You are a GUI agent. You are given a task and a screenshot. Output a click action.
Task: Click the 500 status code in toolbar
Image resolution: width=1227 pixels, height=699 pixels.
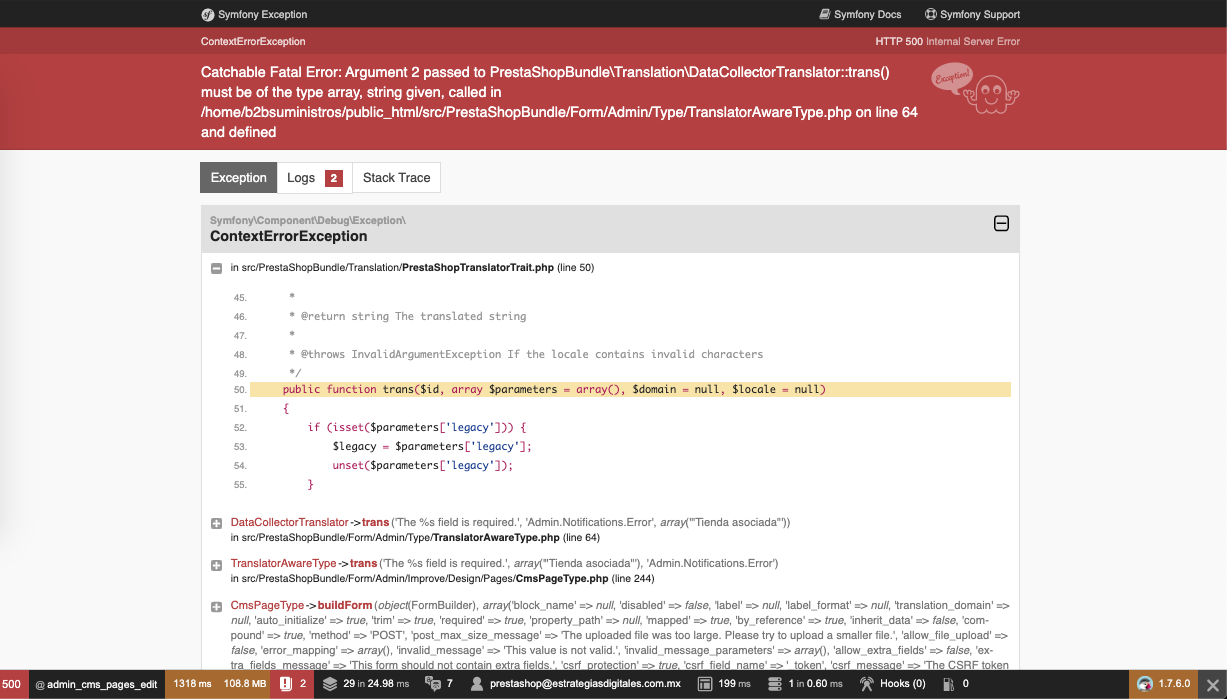coord(11,684)
